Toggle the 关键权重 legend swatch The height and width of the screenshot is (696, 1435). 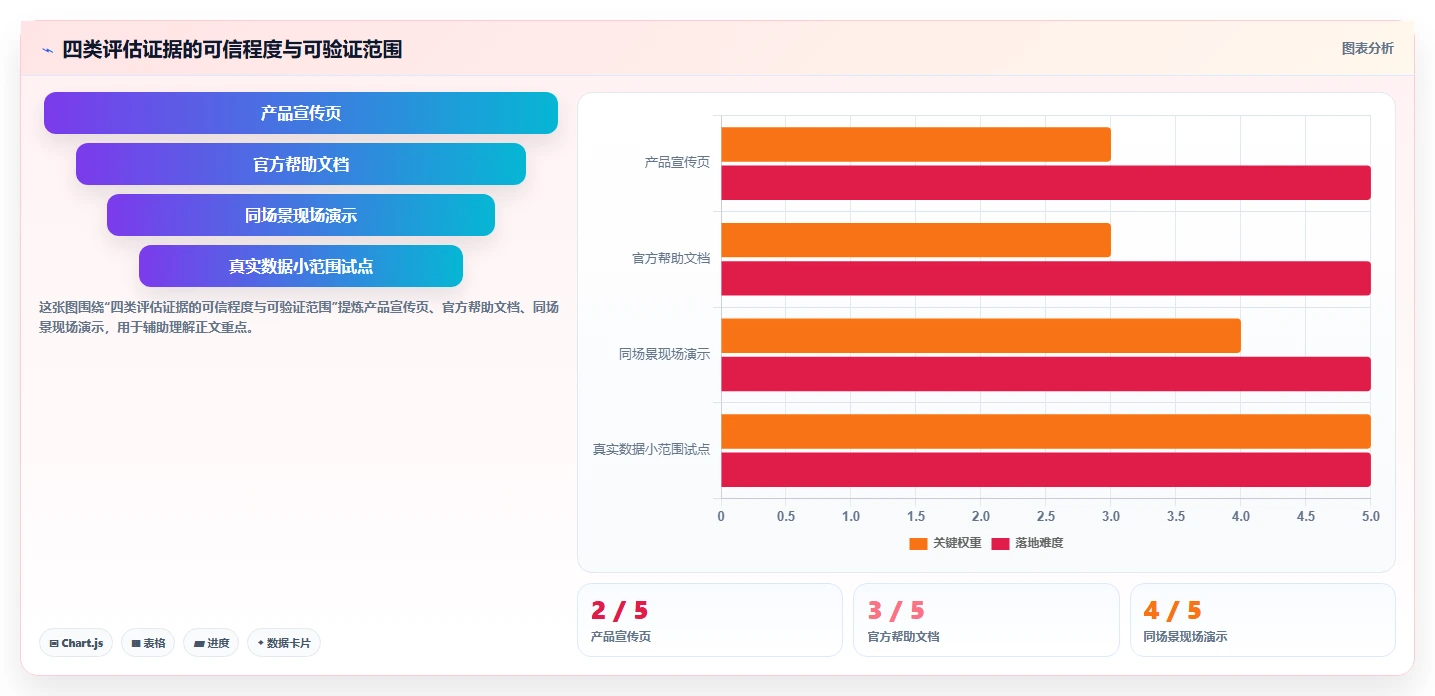coord(918,543)
